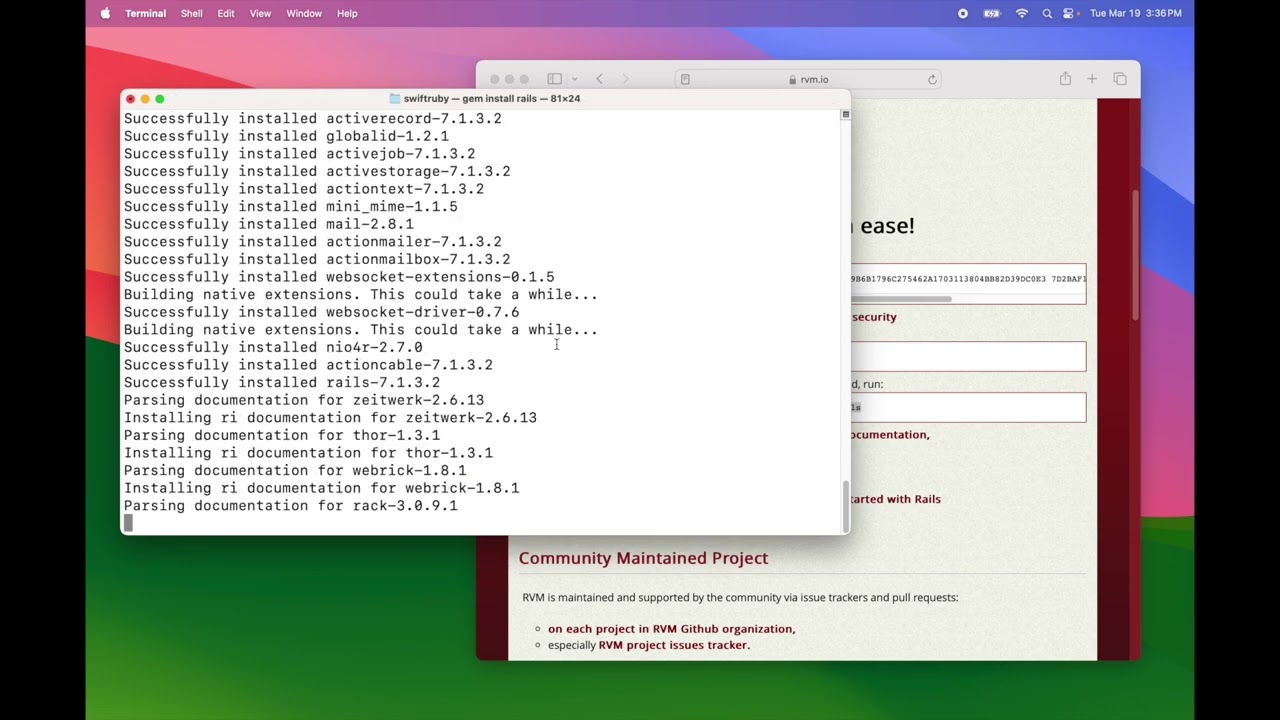Reload the rvm.io page

[x=932, y=79]
